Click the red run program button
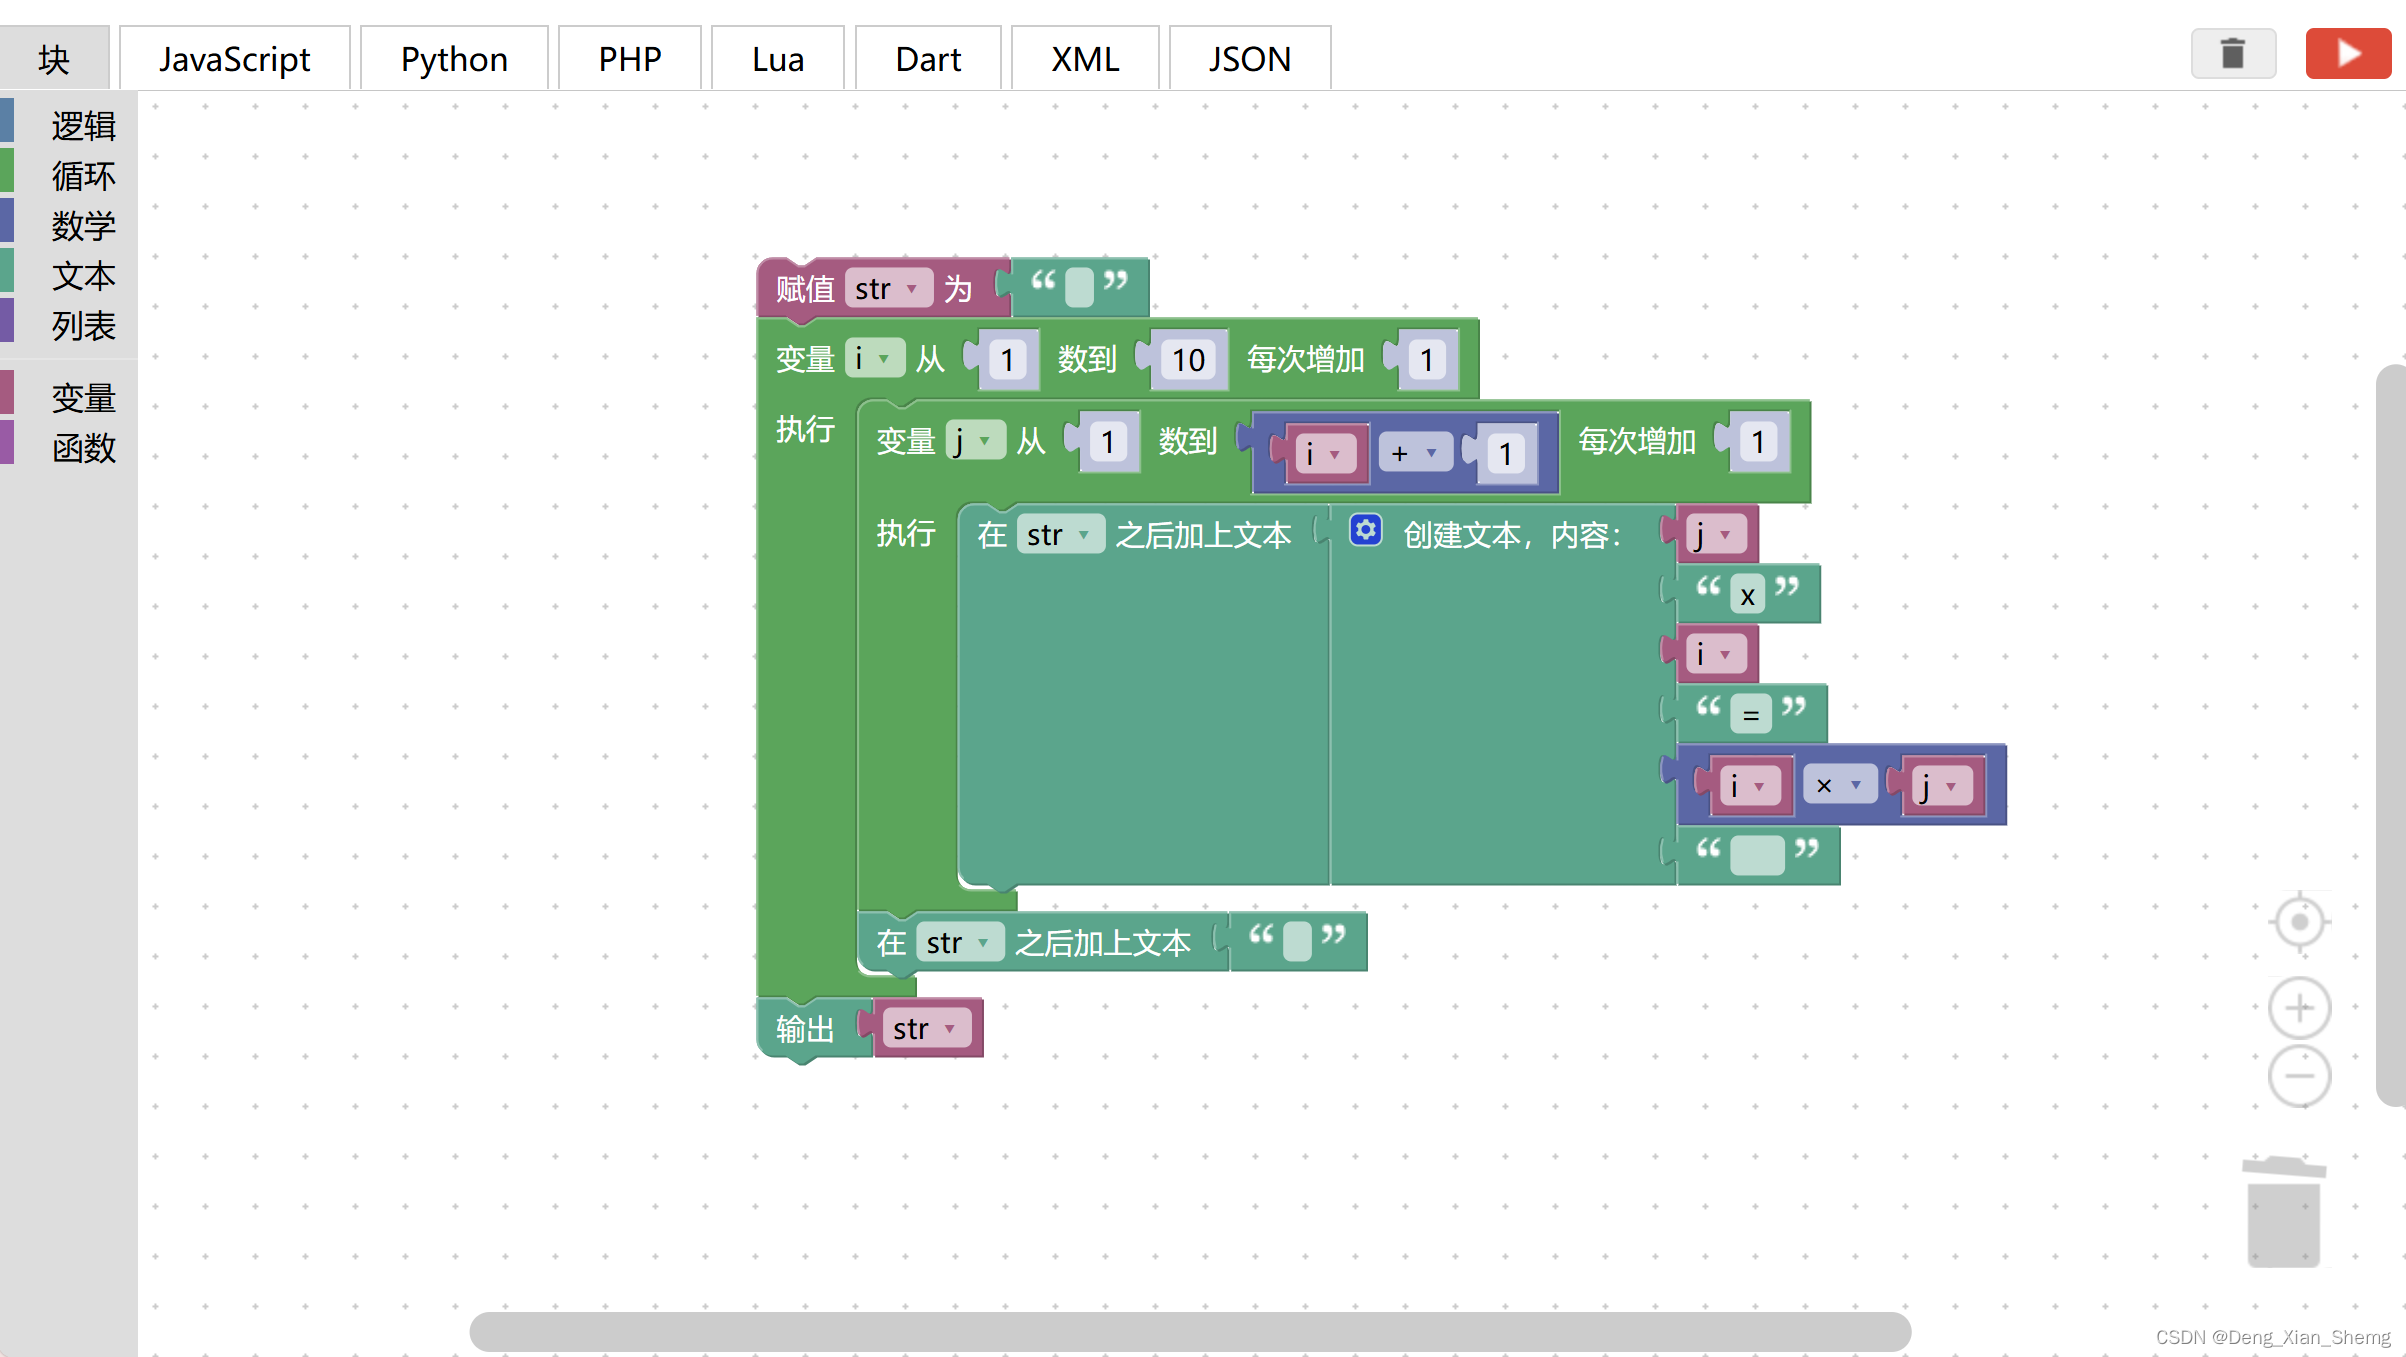 [x=2347, y=53]
